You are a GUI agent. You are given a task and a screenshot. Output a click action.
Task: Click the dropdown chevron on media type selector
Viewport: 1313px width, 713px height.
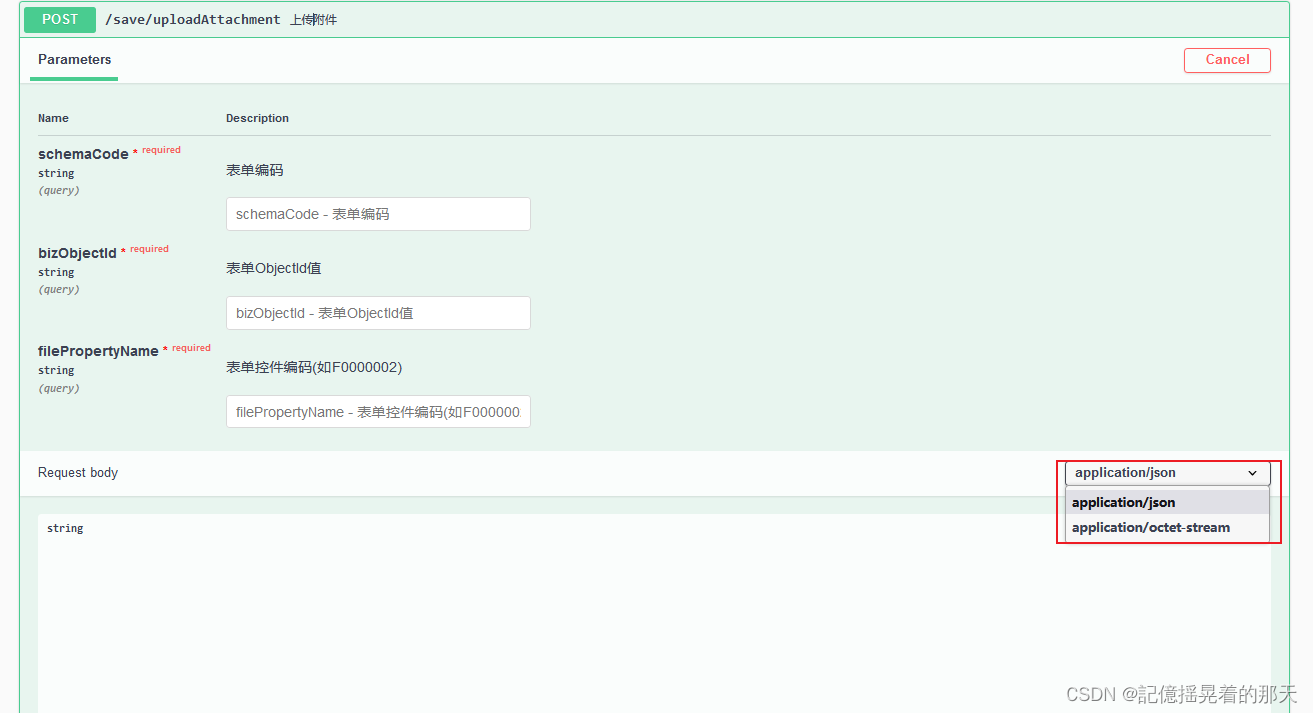(x=1253, y=472)
